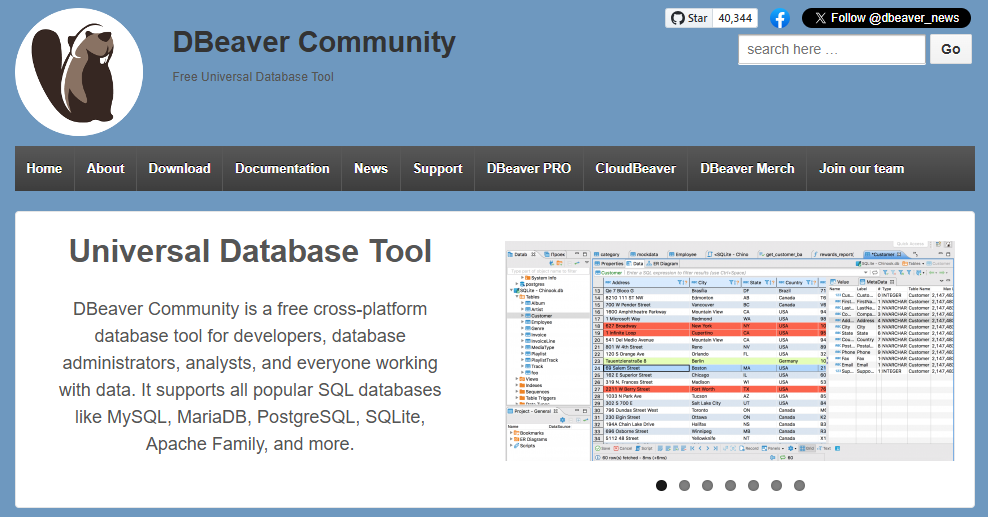Select the third carousel slide dot
Image resolution: width=988 pixels, height=517 pixels.
click(x=708, y=486)
